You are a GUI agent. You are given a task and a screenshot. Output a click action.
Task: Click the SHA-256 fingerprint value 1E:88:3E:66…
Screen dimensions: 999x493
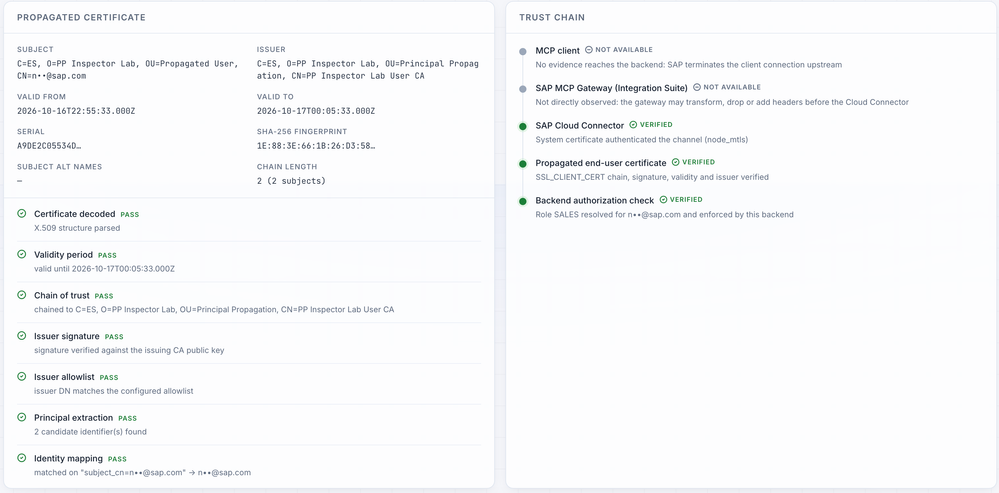pyautogui.click(x=316, y=146)
